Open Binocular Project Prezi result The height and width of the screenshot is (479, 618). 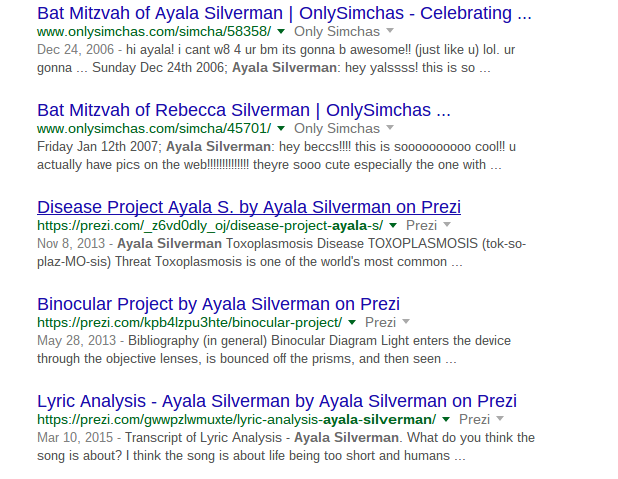point(218,303)
